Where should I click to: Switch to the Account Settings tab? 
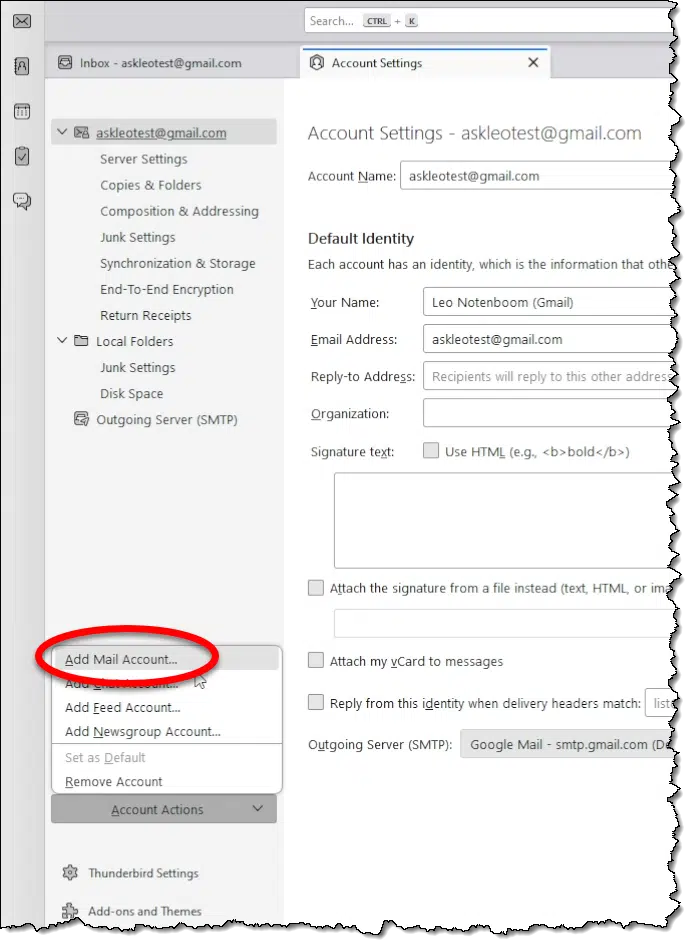tap(425, 63)
